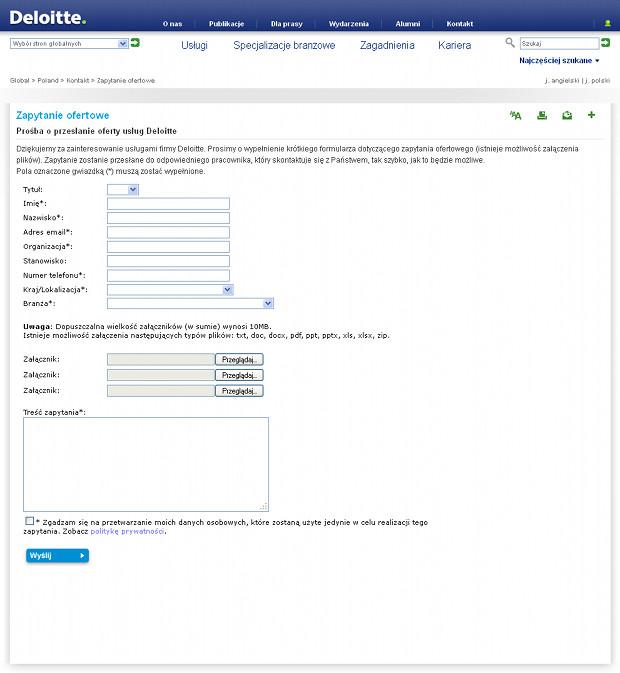Image resolution: width=620 pixels, height=673 pixels.
Task: Click Poland breadcrumb link
Action: click(x=48, y=81)
